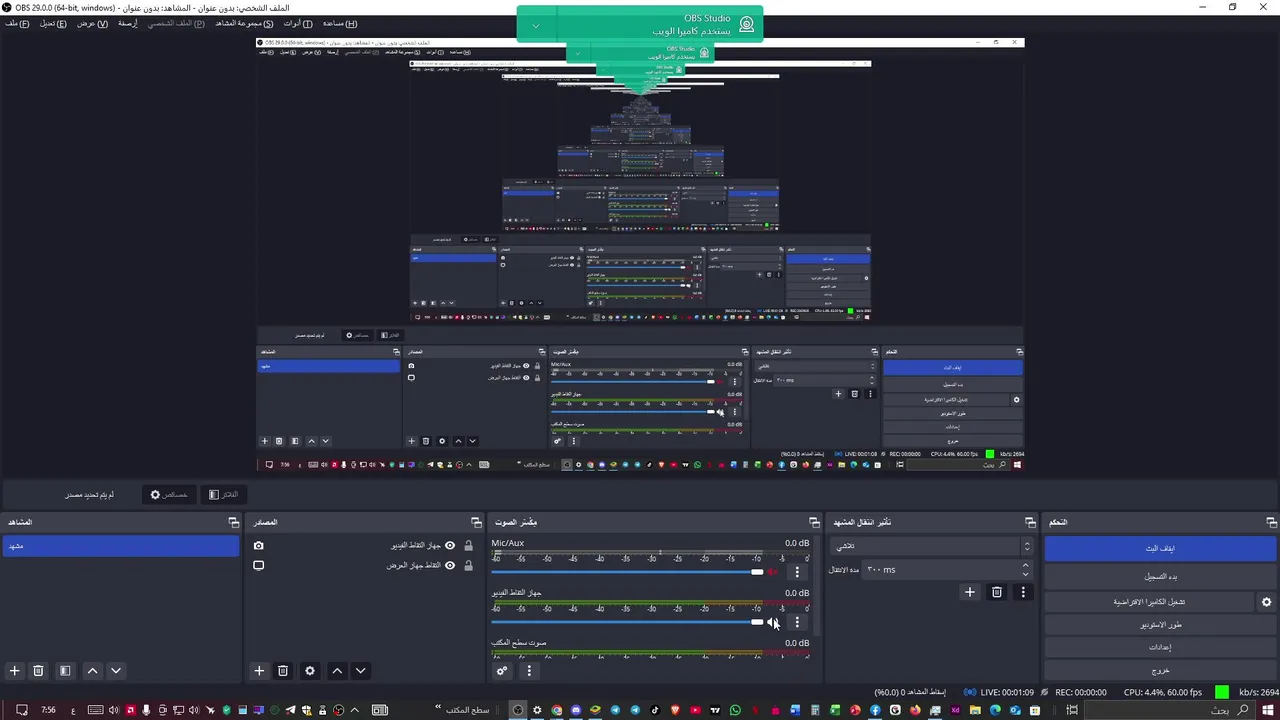Image resolution: width=1280 pixels, height=720 pixels.
Task: Remove scene transition trash icon
Action: [x=997, y=592]
